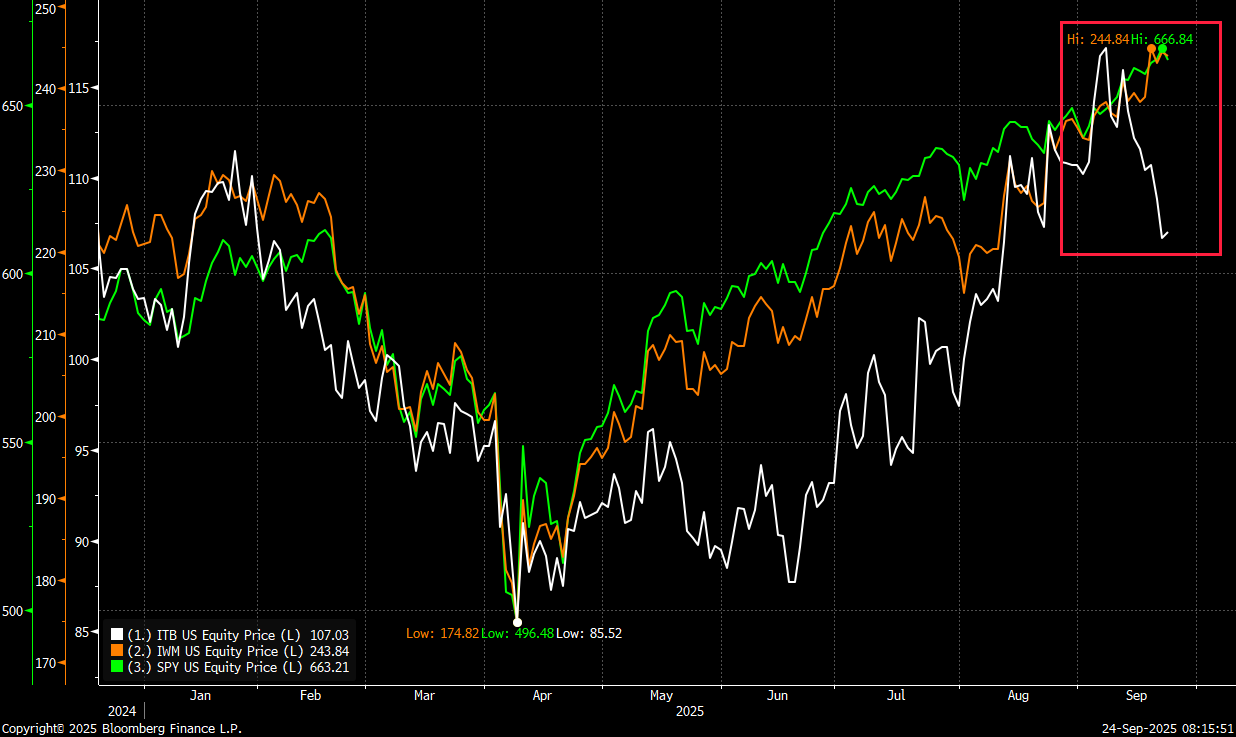Click the 240 tick on the orange IWM axis

click(45, 89)
